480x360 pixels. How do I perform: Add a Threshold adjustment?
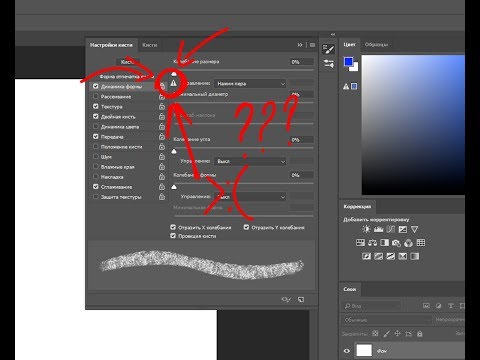[x=390, y=256]
